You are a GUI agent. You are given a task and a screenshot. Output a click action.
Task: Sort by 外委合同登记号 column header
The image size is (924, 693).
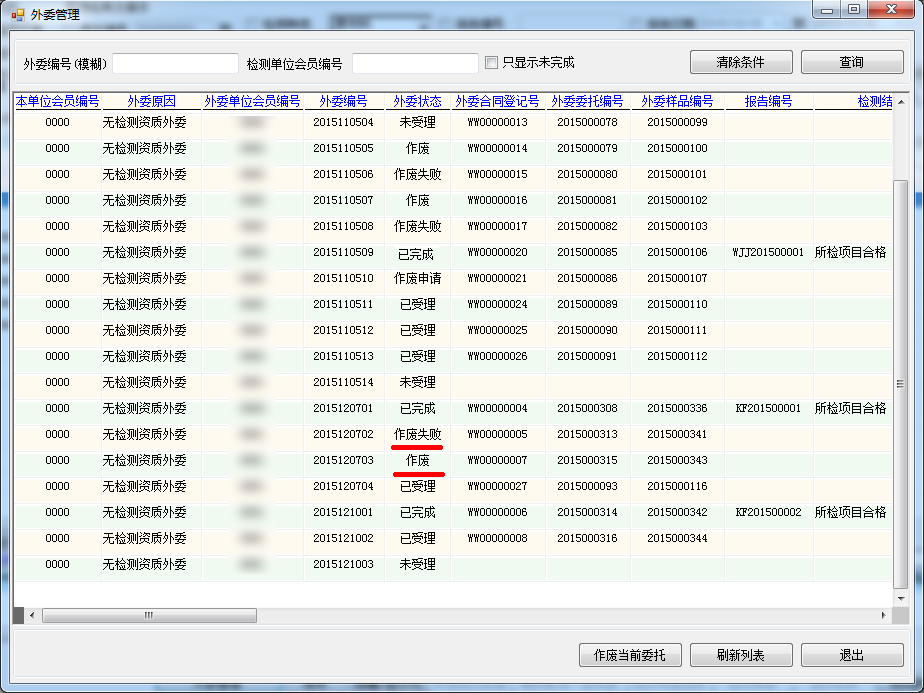pos(497,101)
